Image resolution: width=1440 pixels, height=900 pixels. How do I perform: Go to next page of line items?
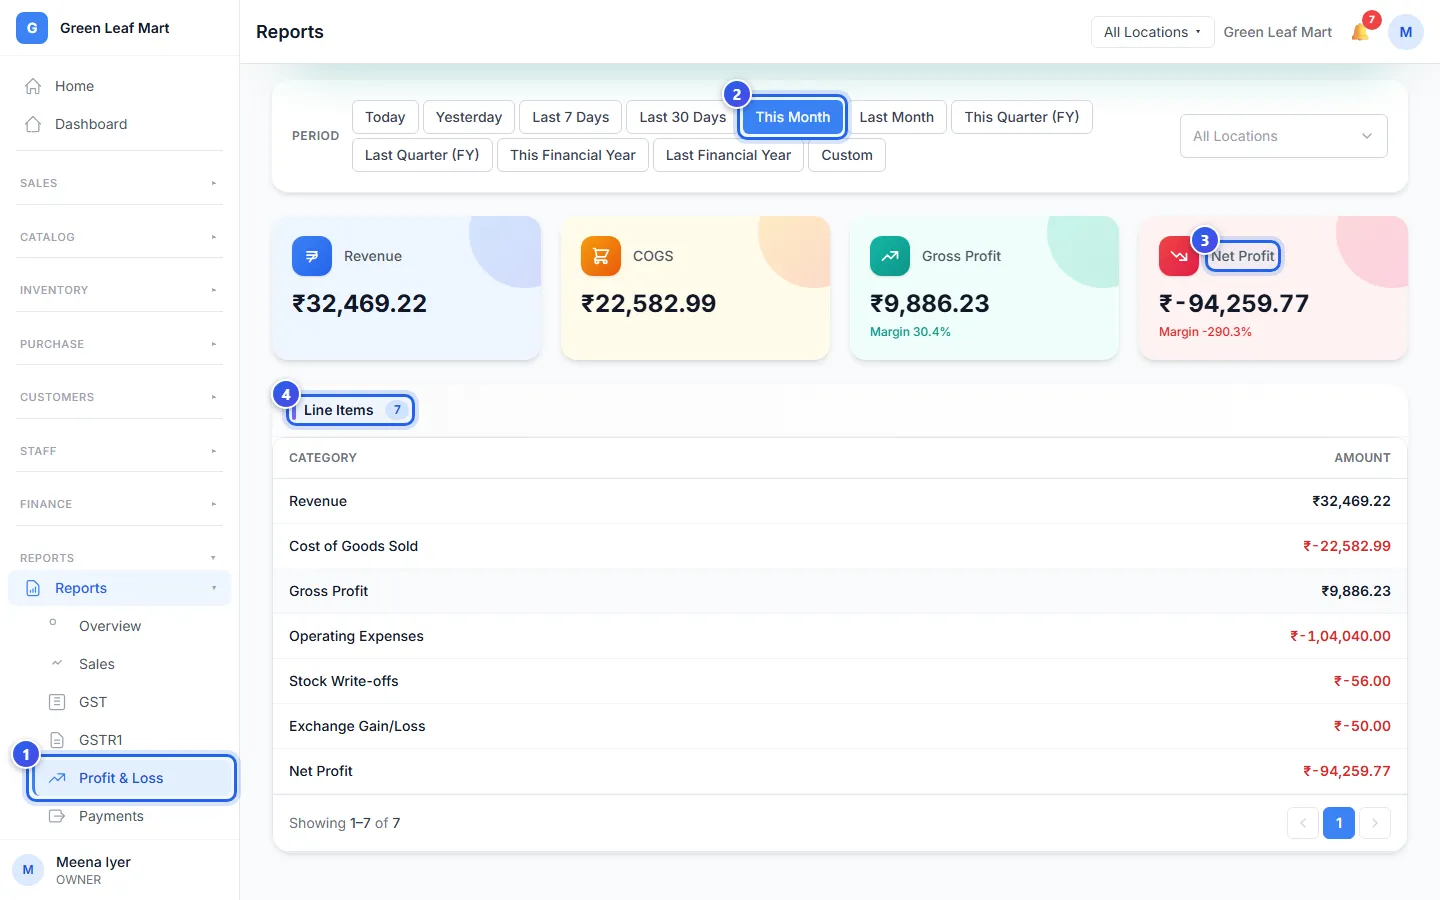click(x=1375, y=823)
